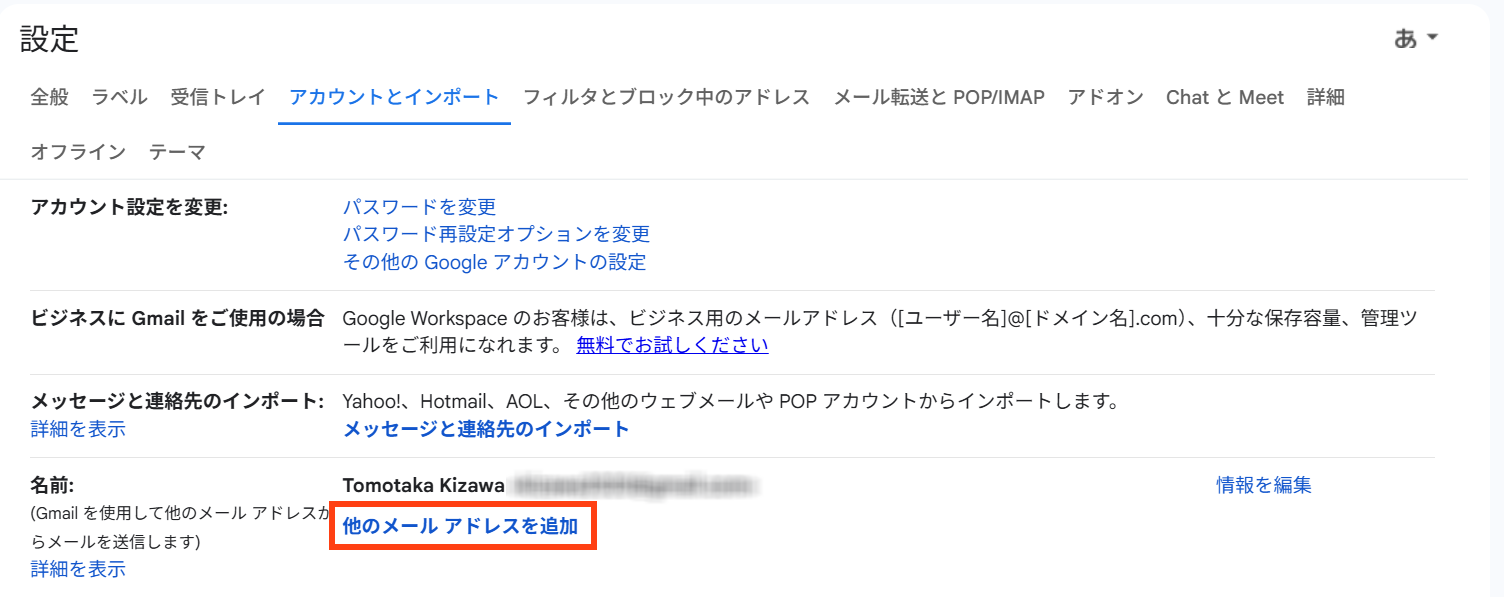
Task: Open その他の Google アカウントの設定
Action: point(494,262)
